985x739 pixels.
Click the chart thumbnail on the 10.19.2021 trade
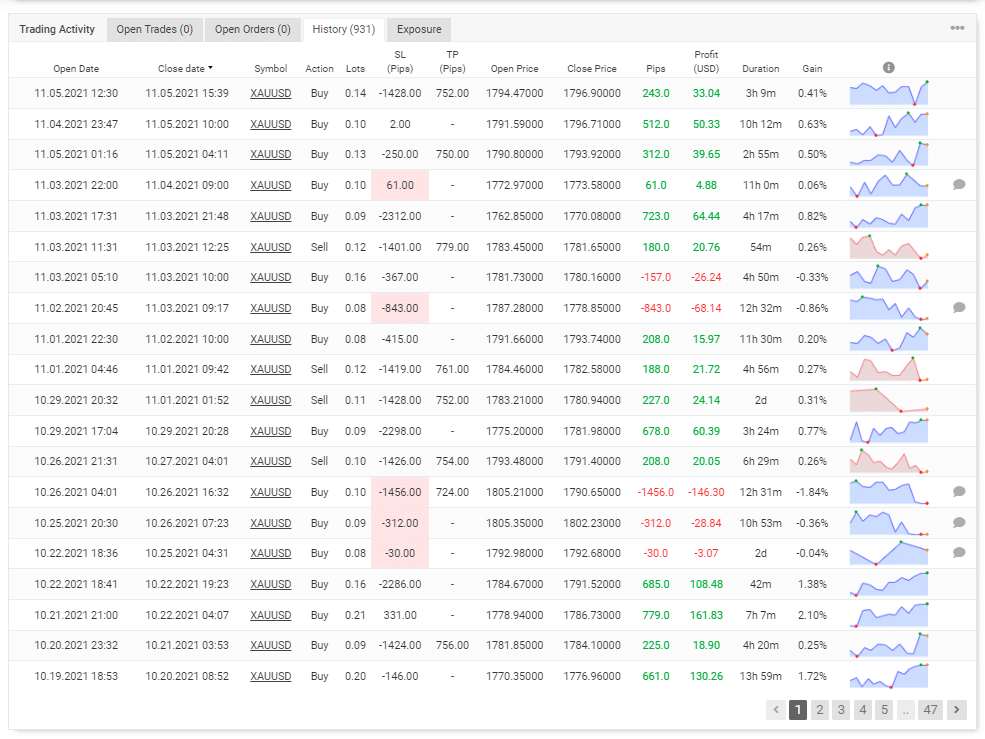pyautogui.click(x=888, y=676)
